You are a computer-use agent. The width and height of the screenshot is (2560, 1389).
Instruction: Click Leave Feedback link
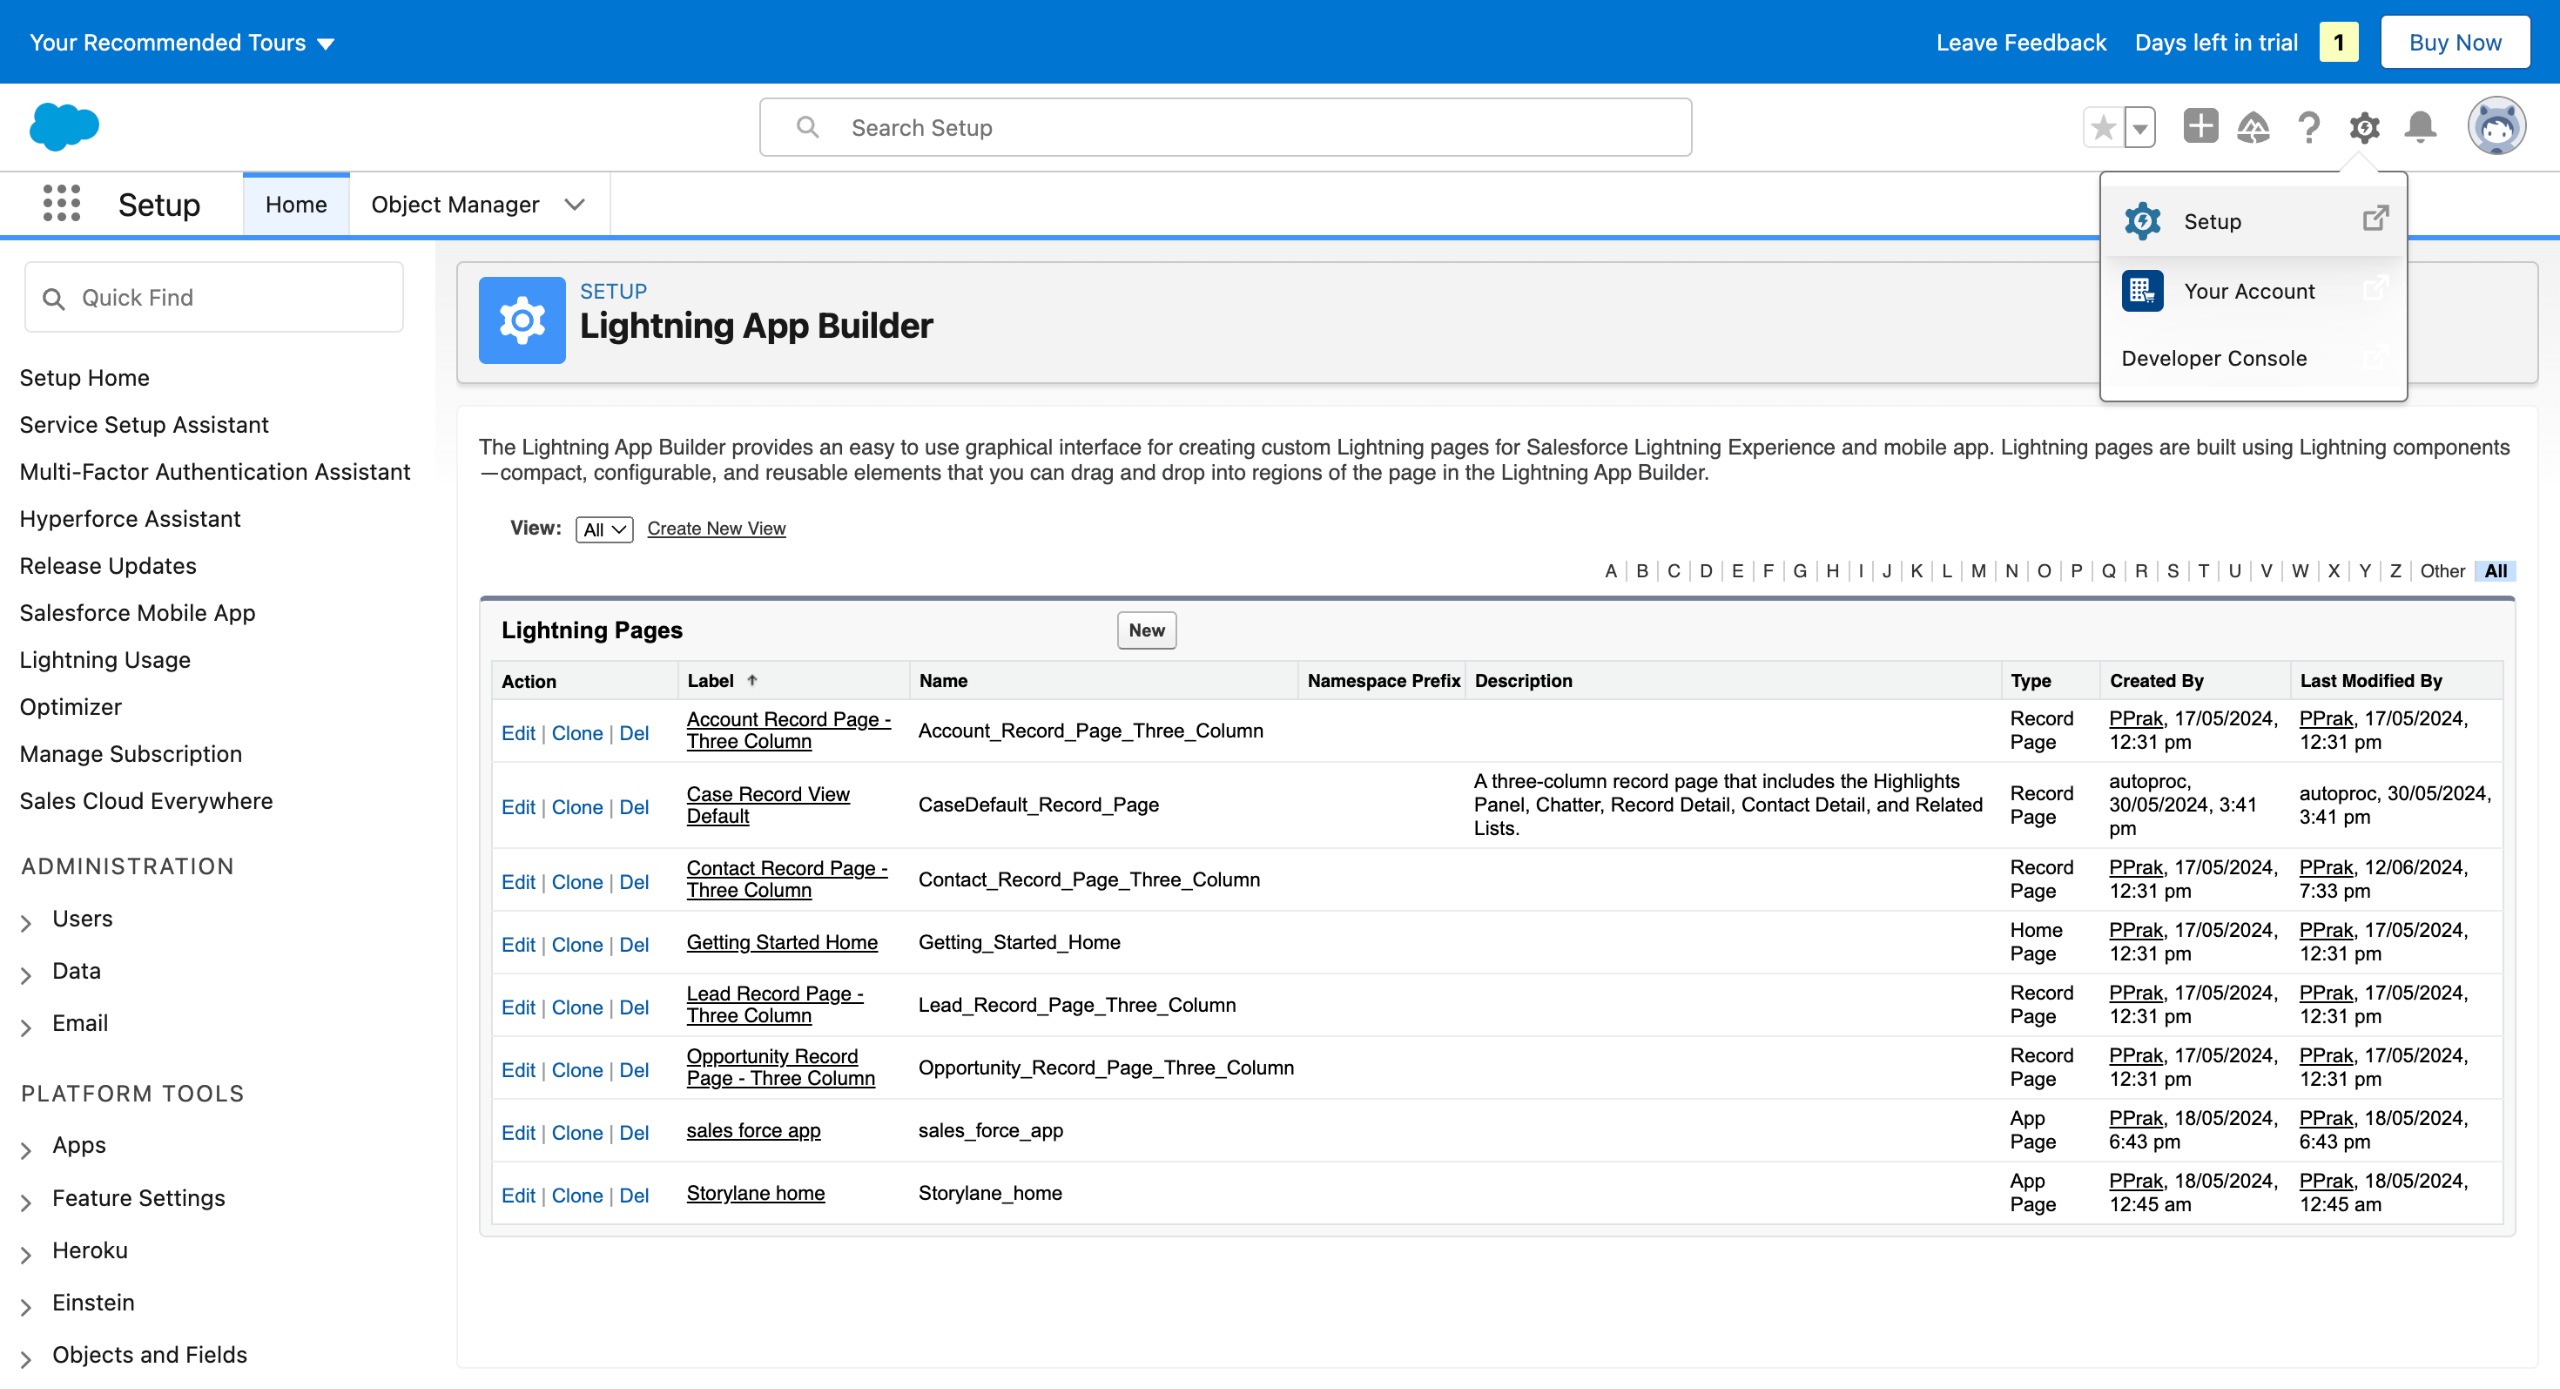[2021, 42]
